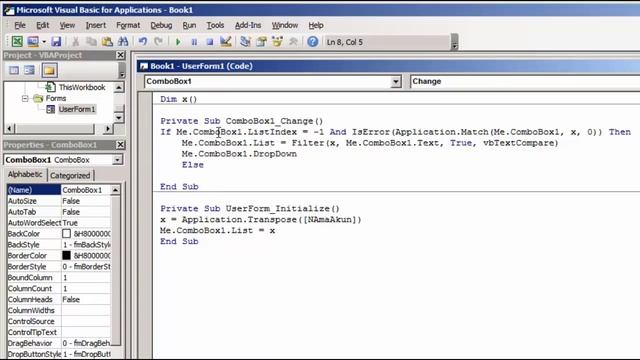Open the Window menu

[x=285, y=25]
